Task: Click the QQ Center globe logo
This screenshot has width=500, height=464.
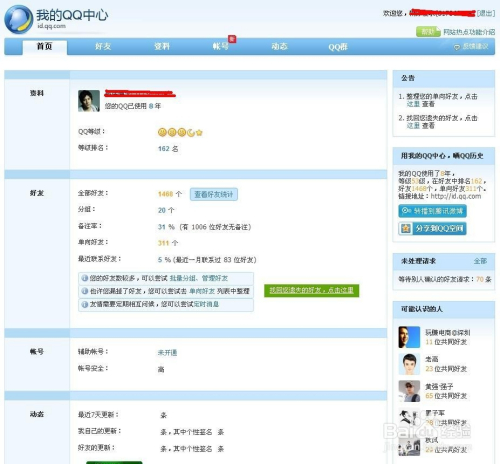Action: tap(19, 19)
